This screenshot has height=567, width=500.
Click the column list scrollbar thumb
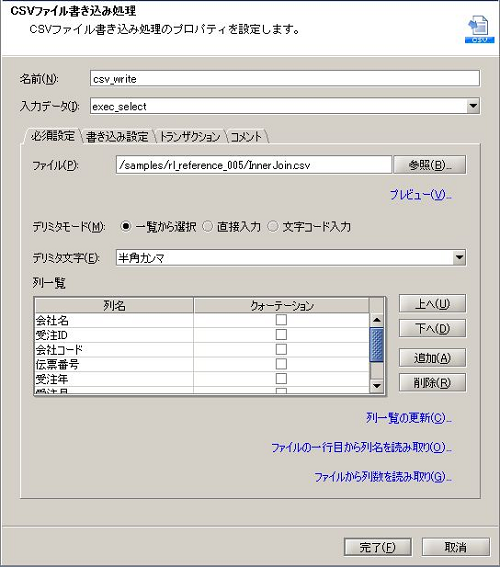(376, 344)
